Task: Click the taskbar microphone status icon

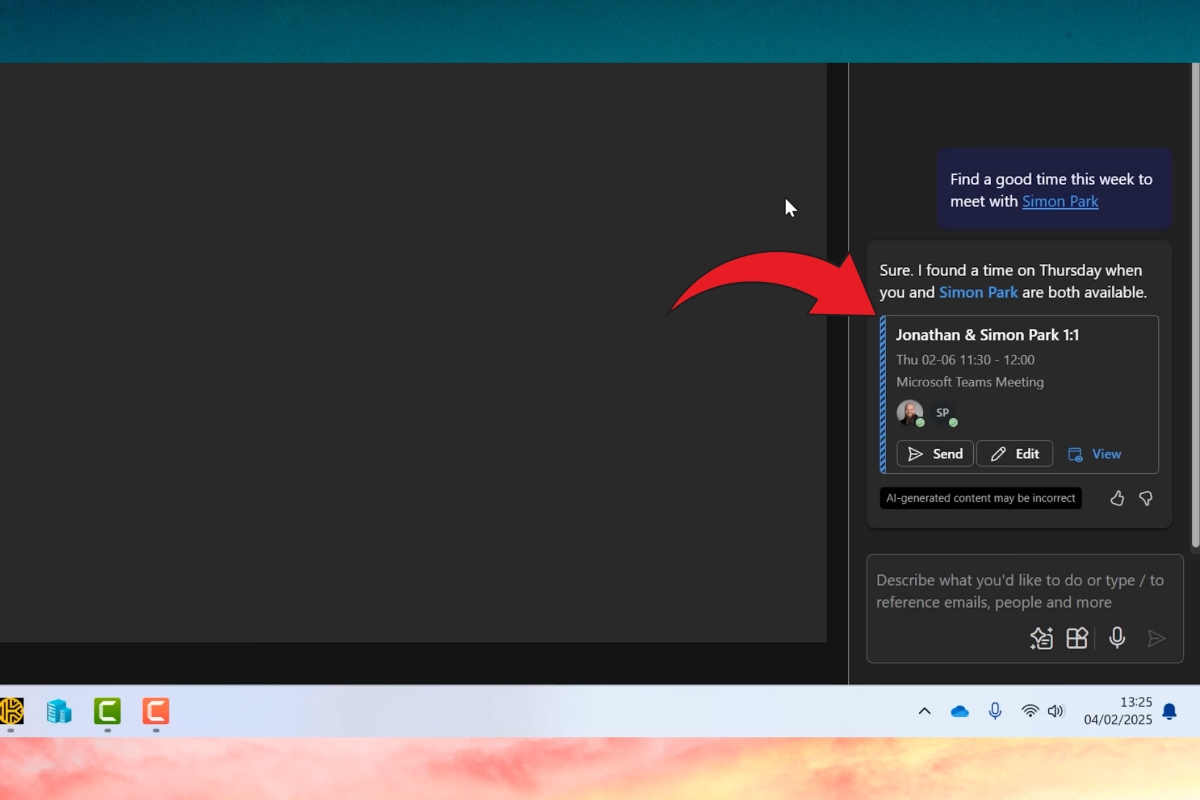Action: [995, 711]
